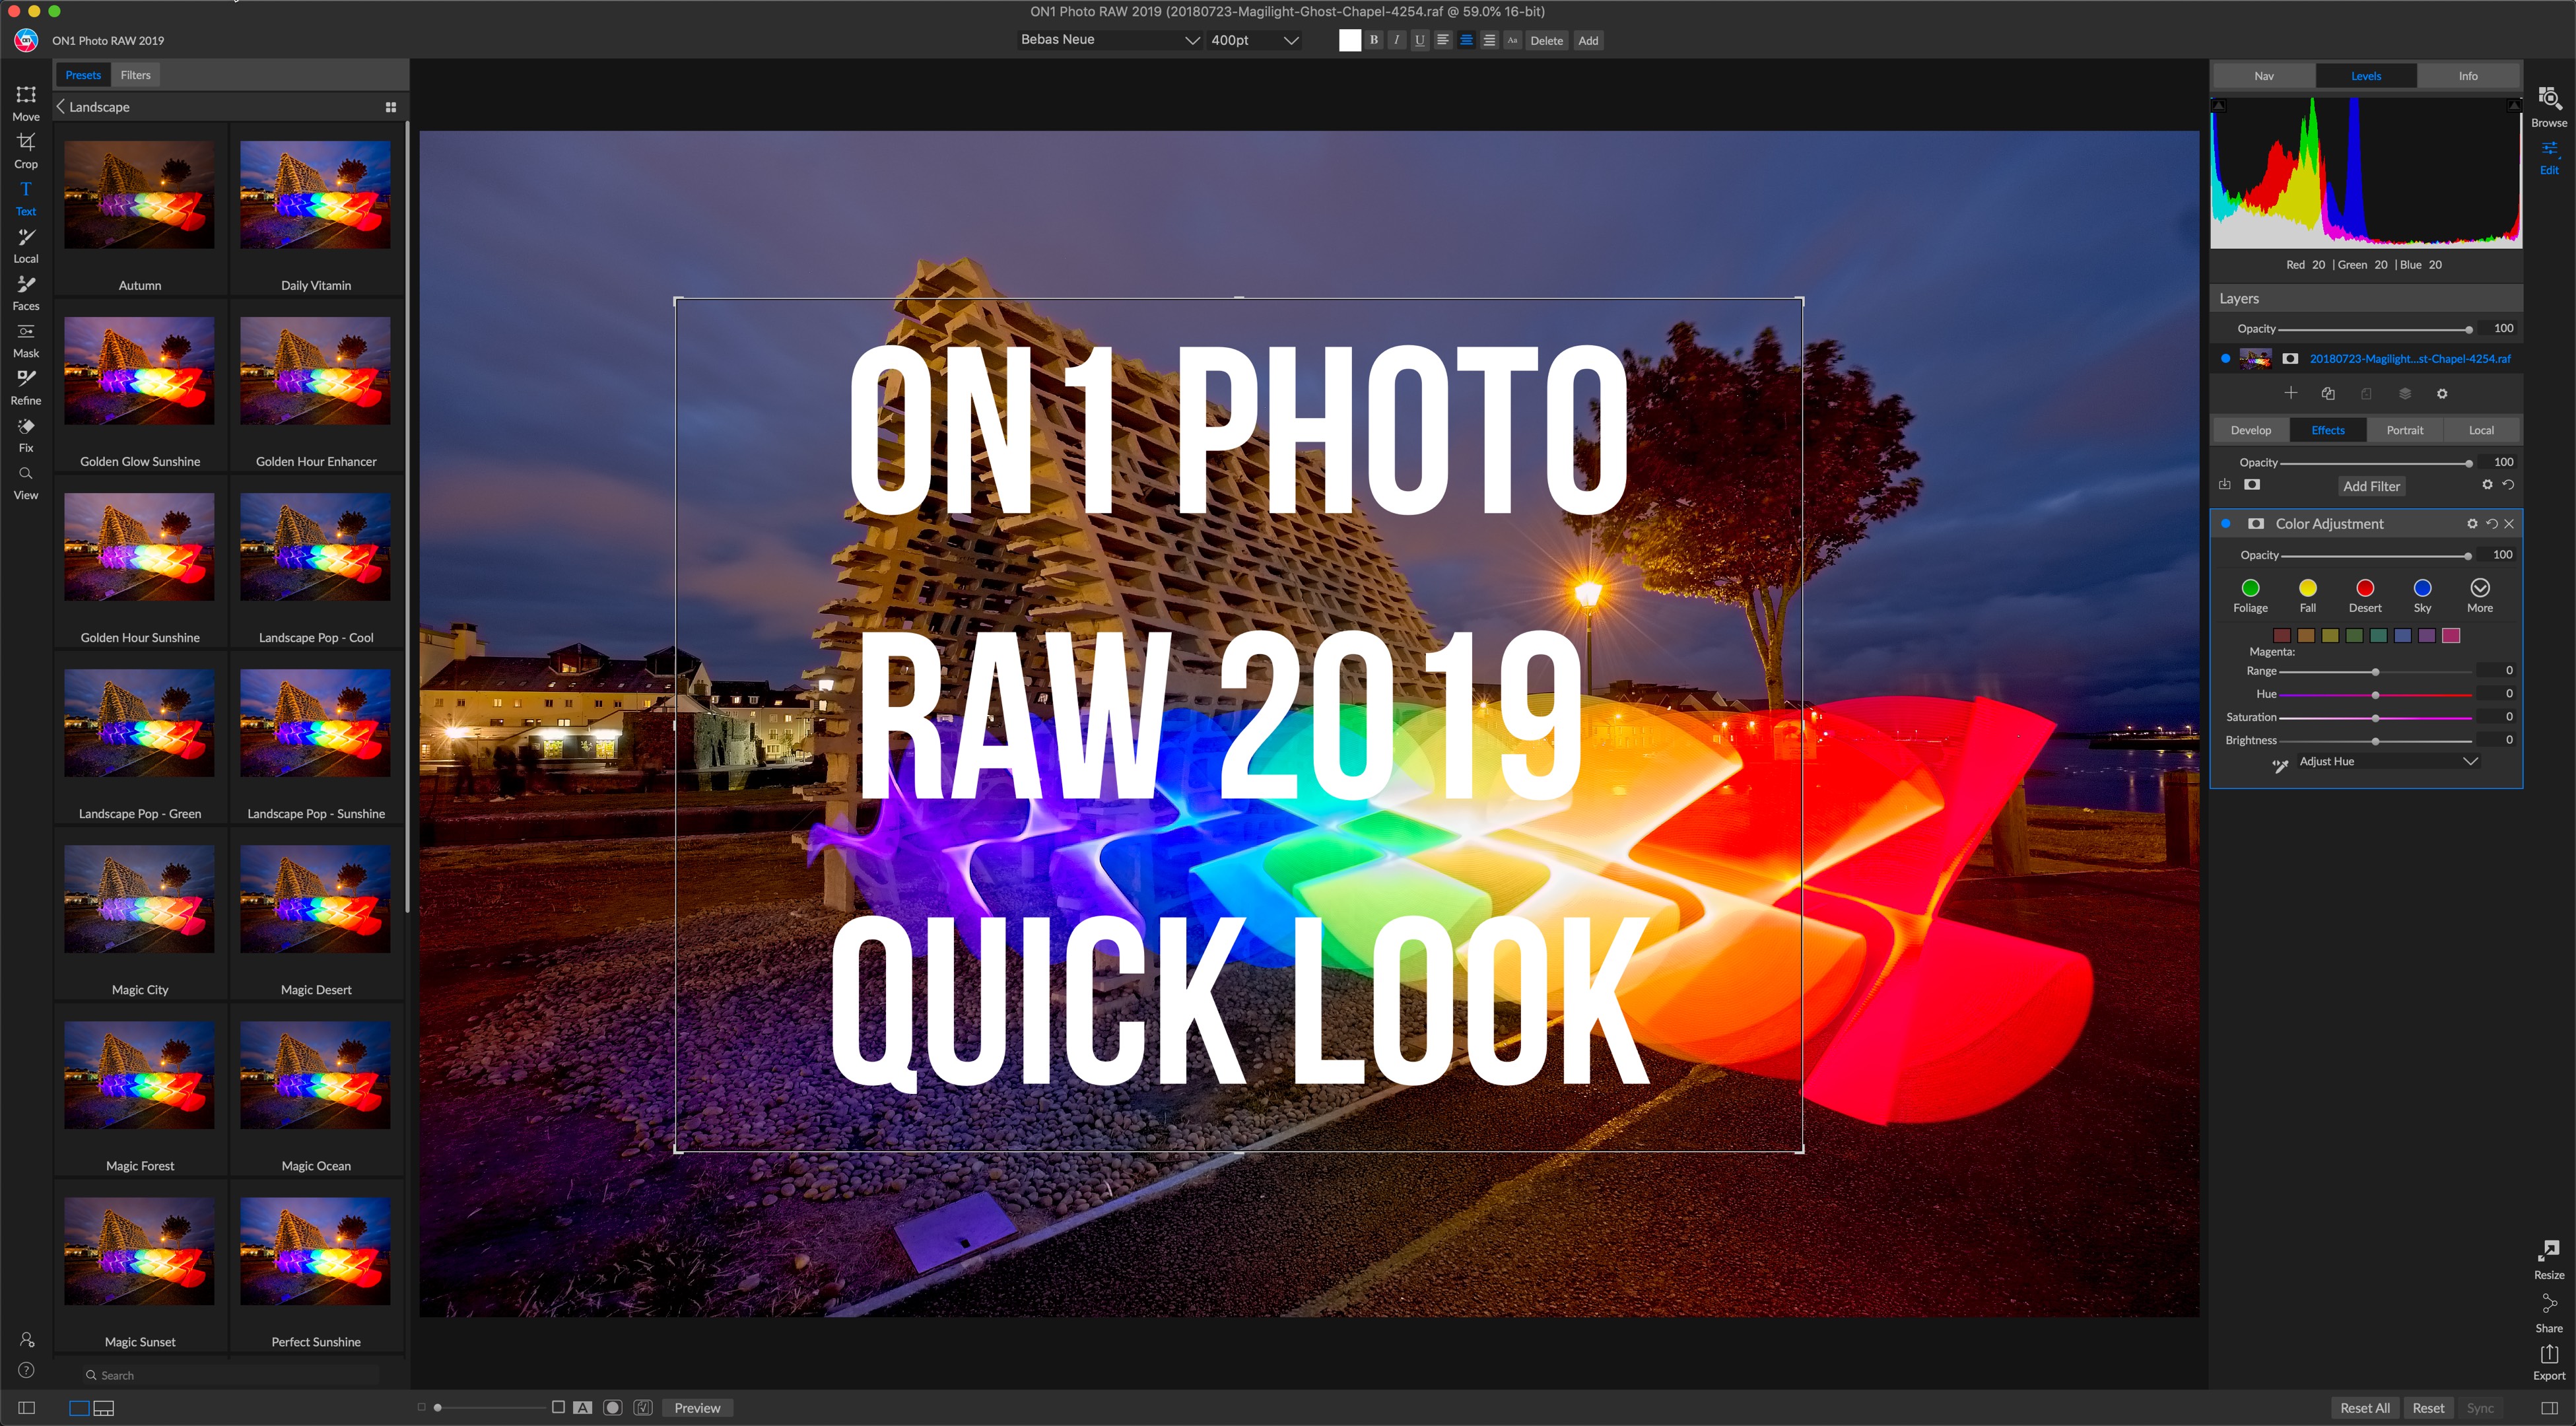Screen dimensions: 2576x1426
Task: Switch to the Filters tab
Action: [136, 75]
